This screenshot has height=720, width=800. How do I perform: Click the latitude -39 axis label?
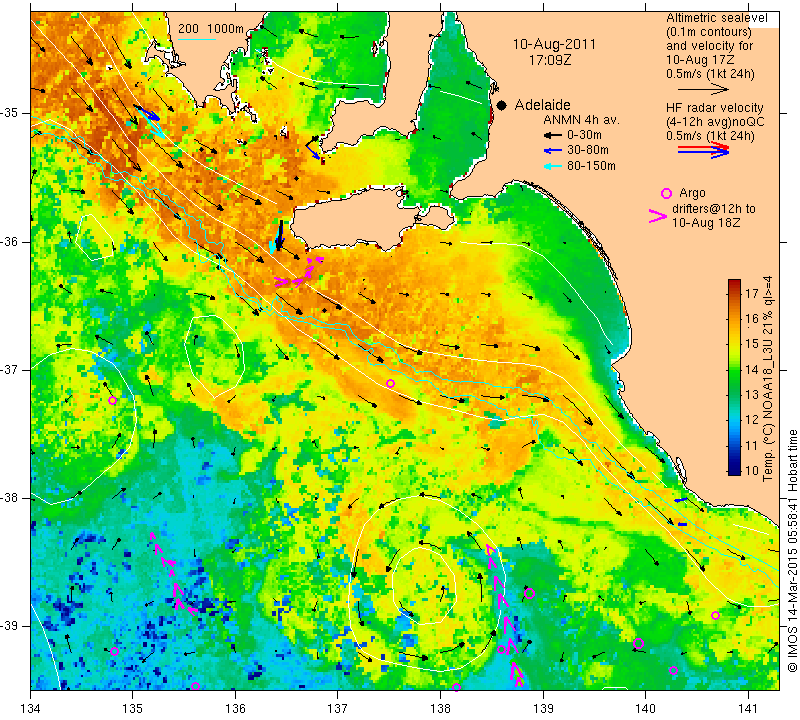(x=11, y=626)
